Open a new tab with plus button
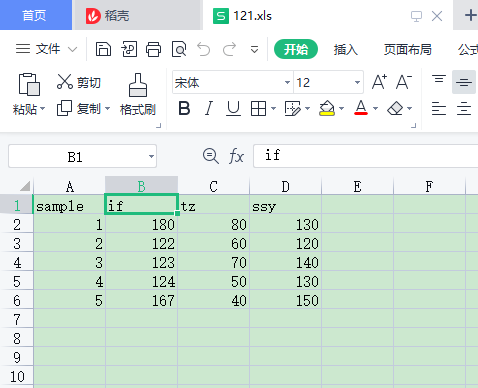478x388 pixels. (470, 15)
